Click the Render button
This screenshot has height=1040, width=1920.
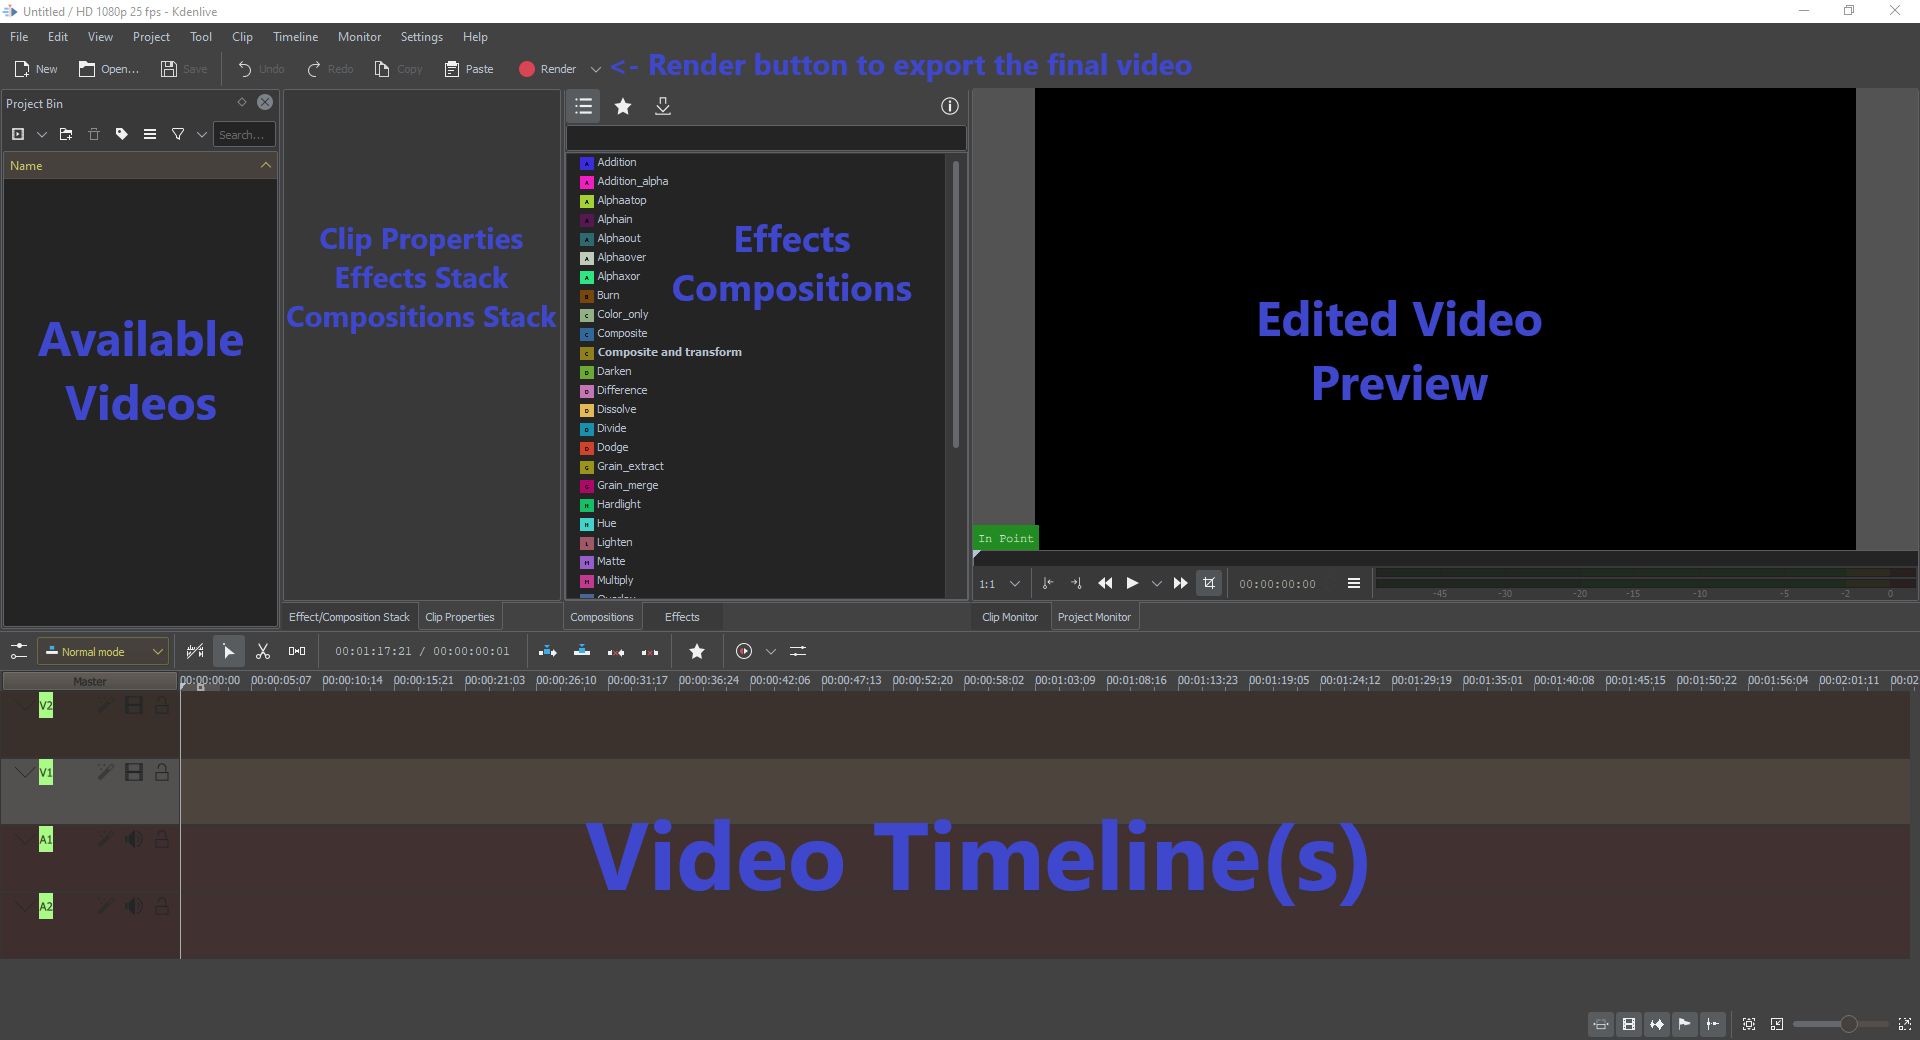pyautogui.click(x=548, y=69)
